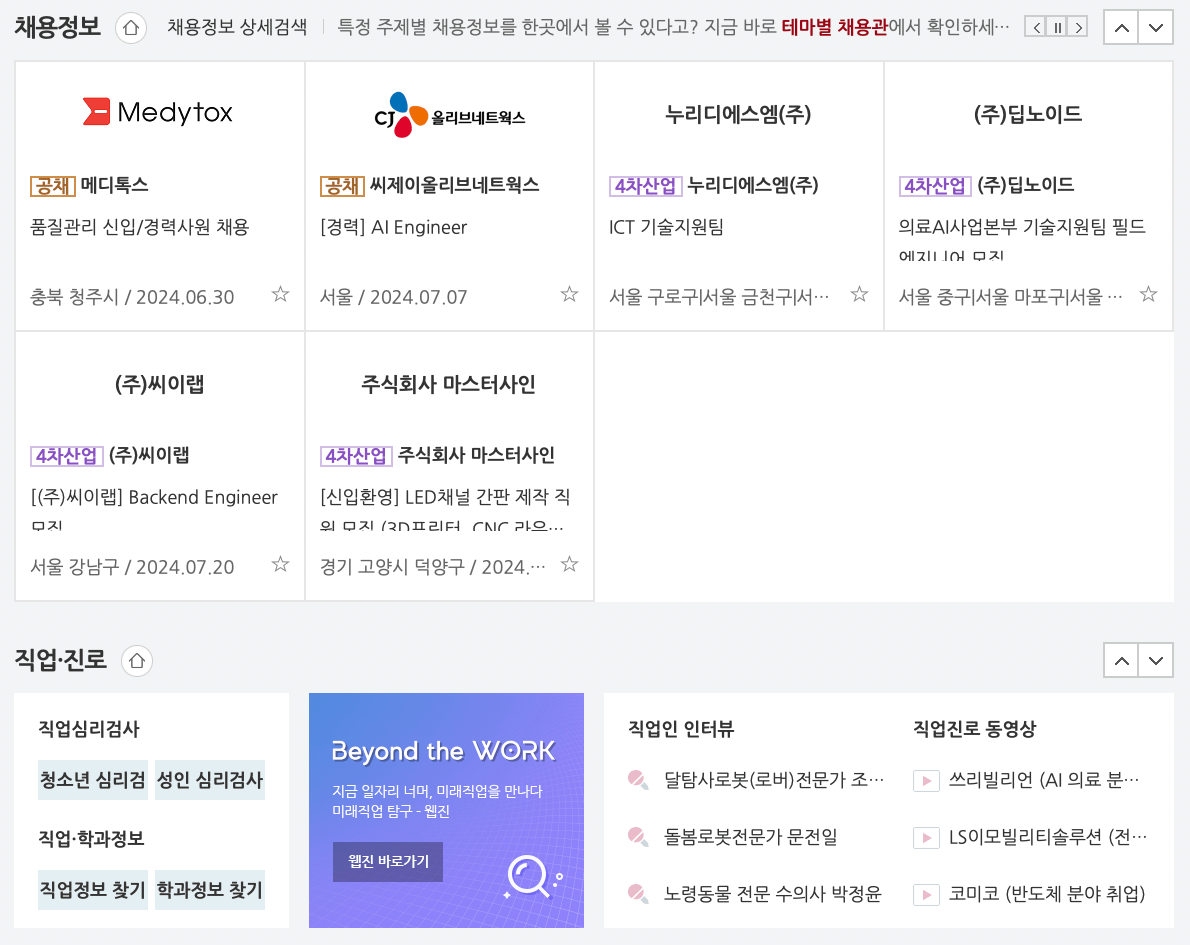
Task: Open the 채용정보 home icon
Action: (x=131, y=28)
